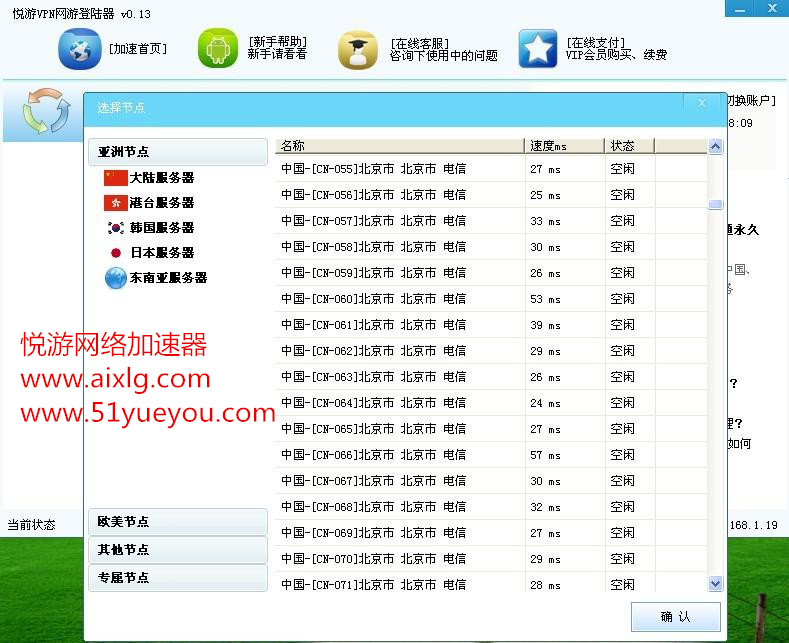
Task: Close the 选择节点 dialog
Action: click(701, 103)
